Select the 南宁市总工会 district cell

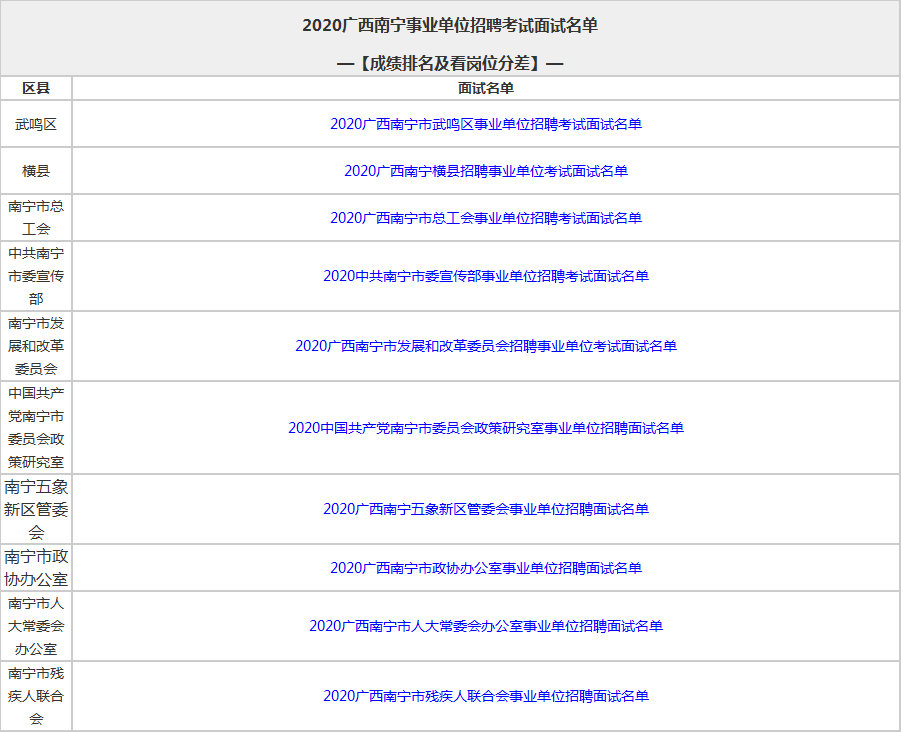pos(36,218)
